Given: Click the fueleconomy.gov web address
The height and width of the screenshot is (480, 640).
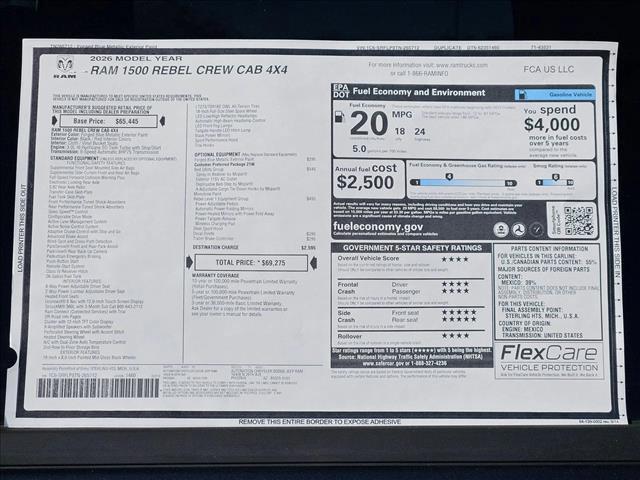Looking at the screenshot, I should [378, 227].
